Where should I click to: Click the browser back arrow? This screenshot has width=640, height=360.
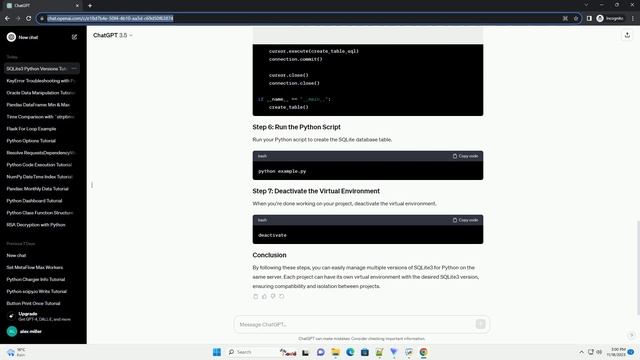pos(7,18)
